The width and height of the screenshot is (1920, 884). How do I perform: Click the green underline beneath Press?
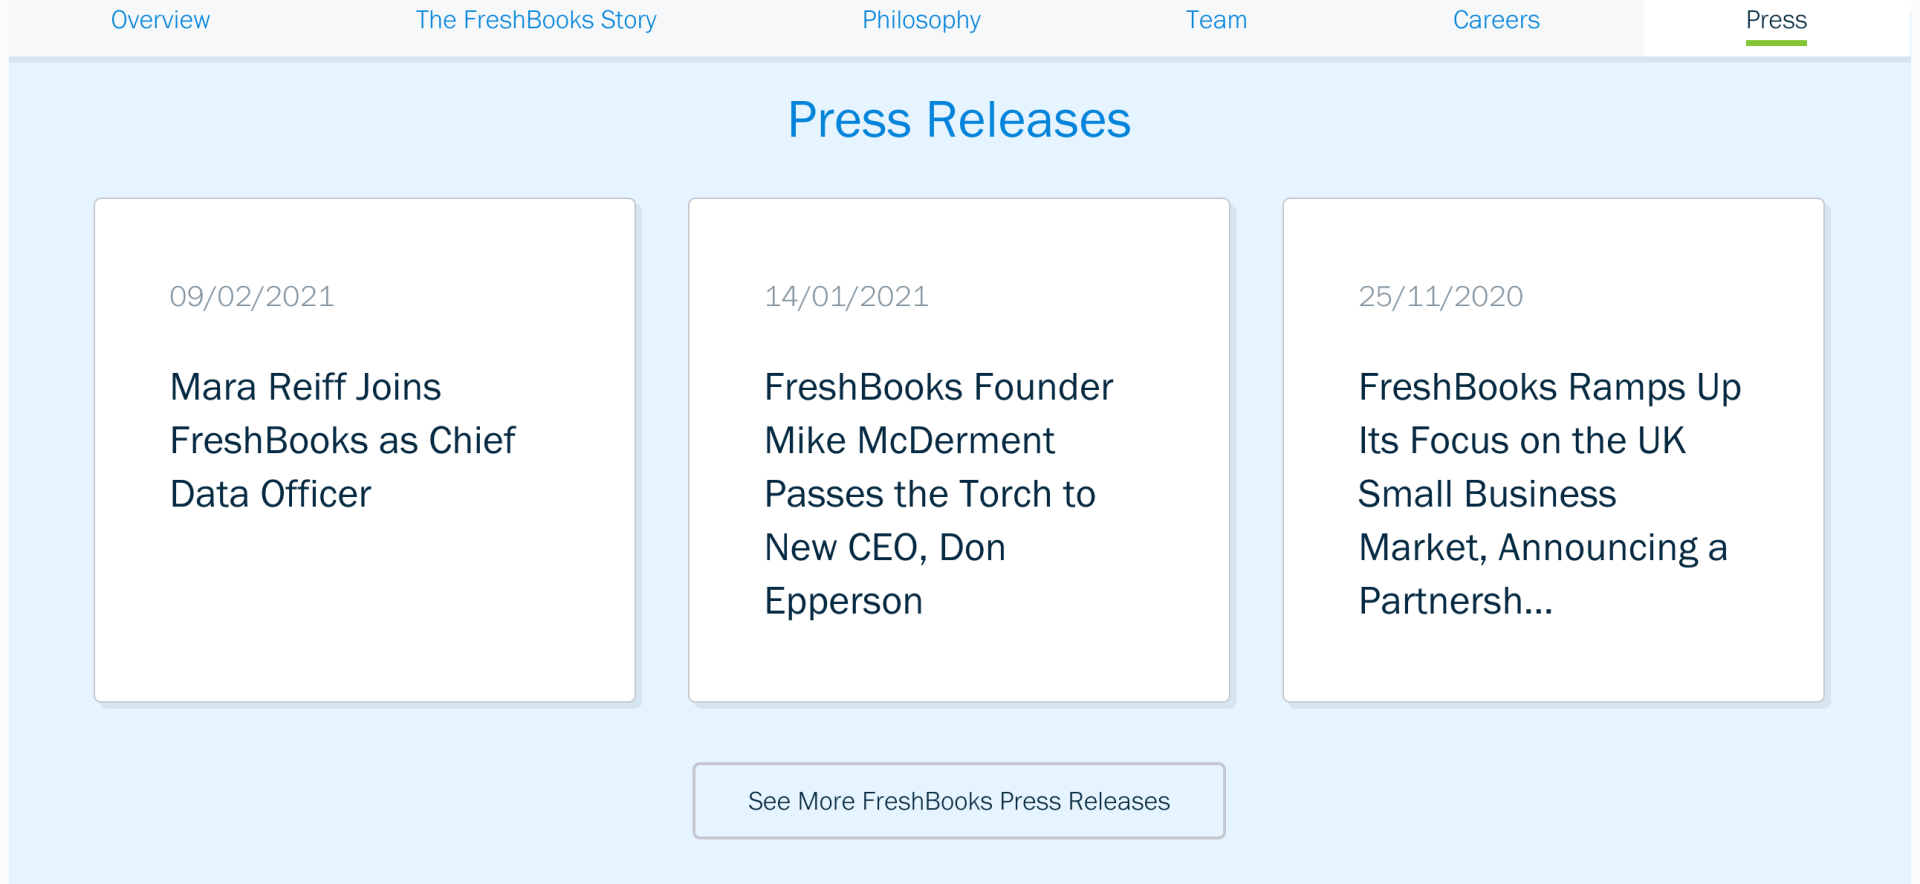(x=1775, y=42)
